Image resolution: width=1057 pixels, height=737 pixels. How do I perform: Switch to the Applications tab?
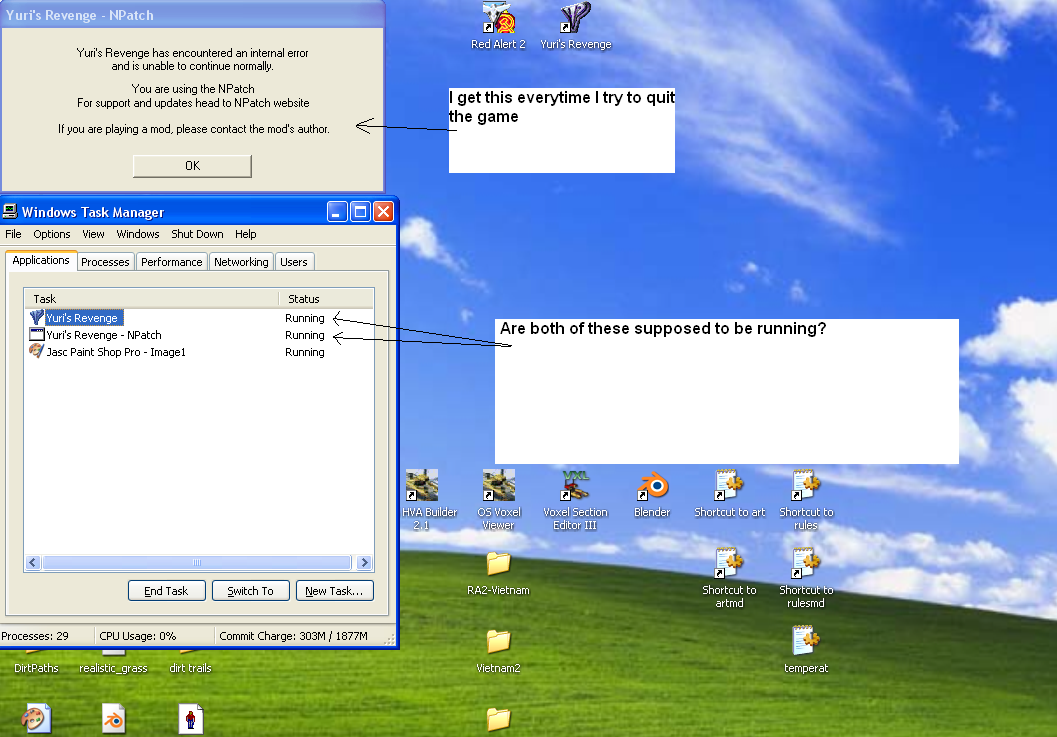click(41, 260)
